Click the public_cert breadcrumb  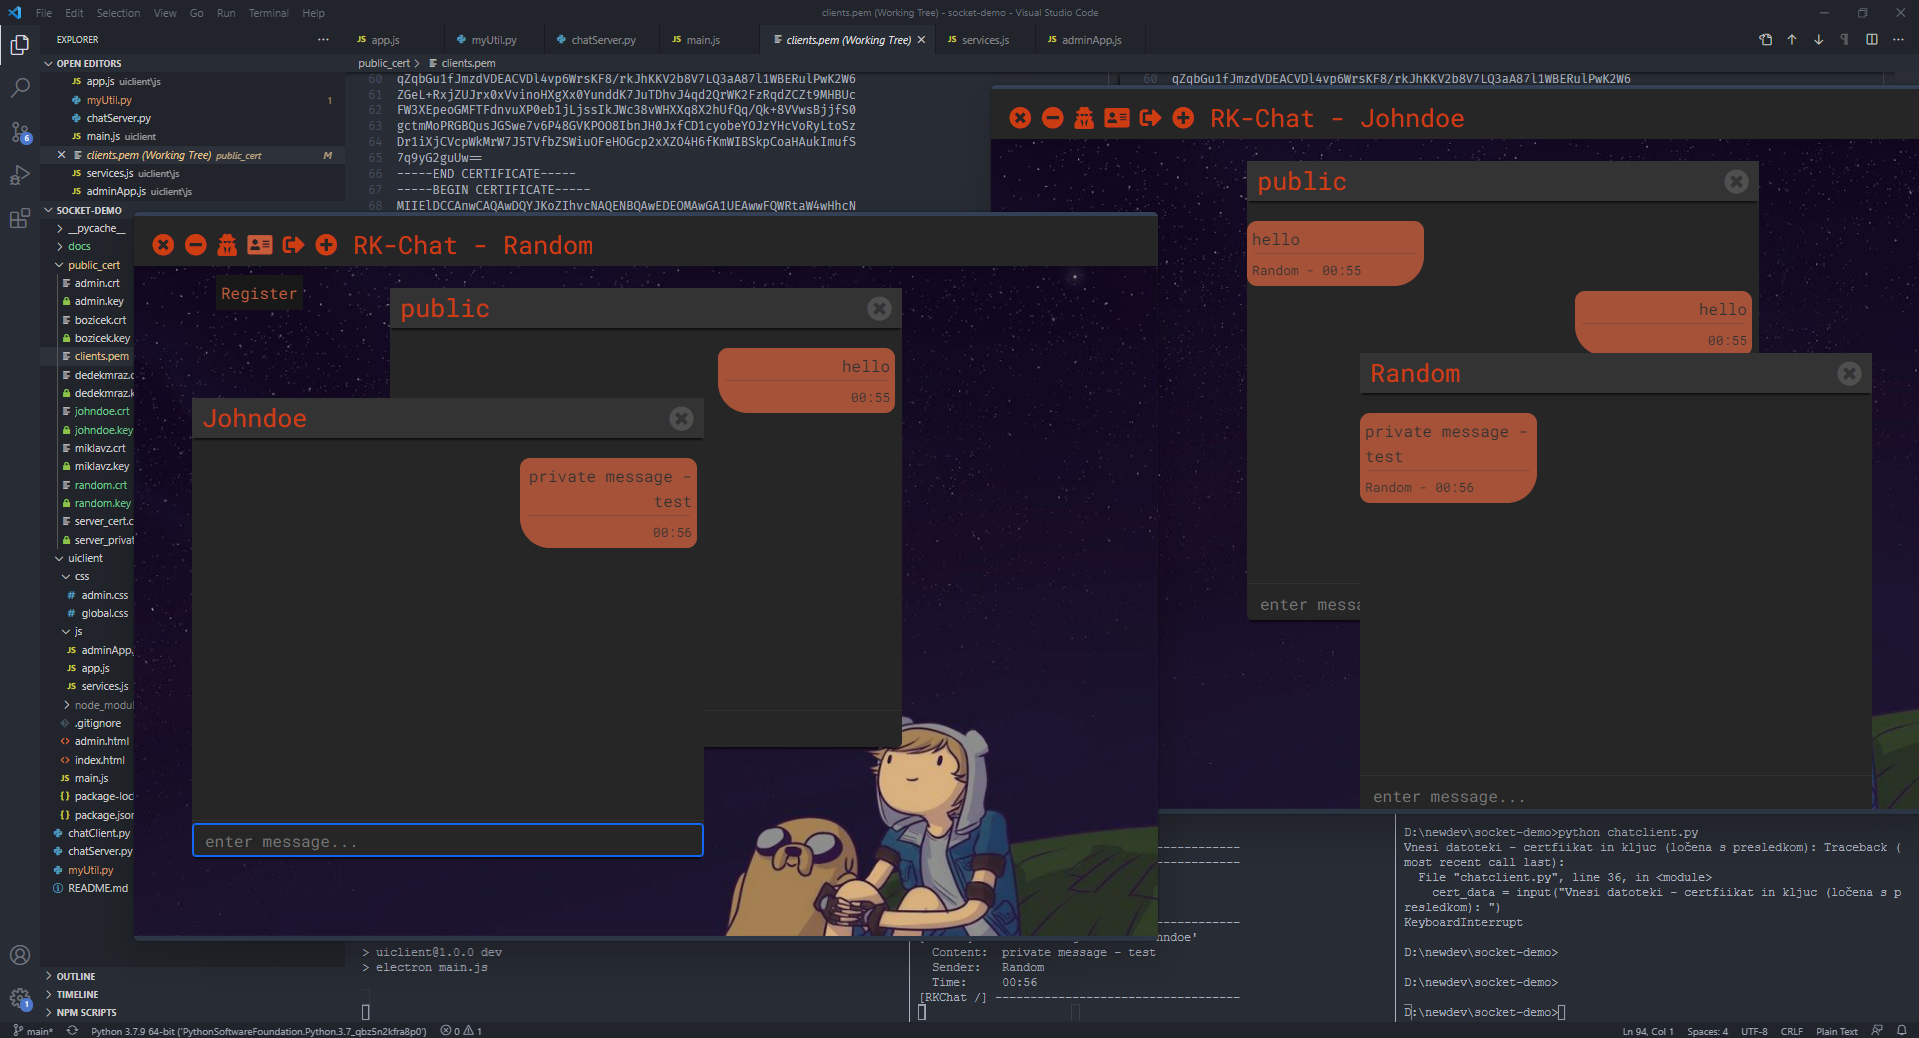coord(384,63)
